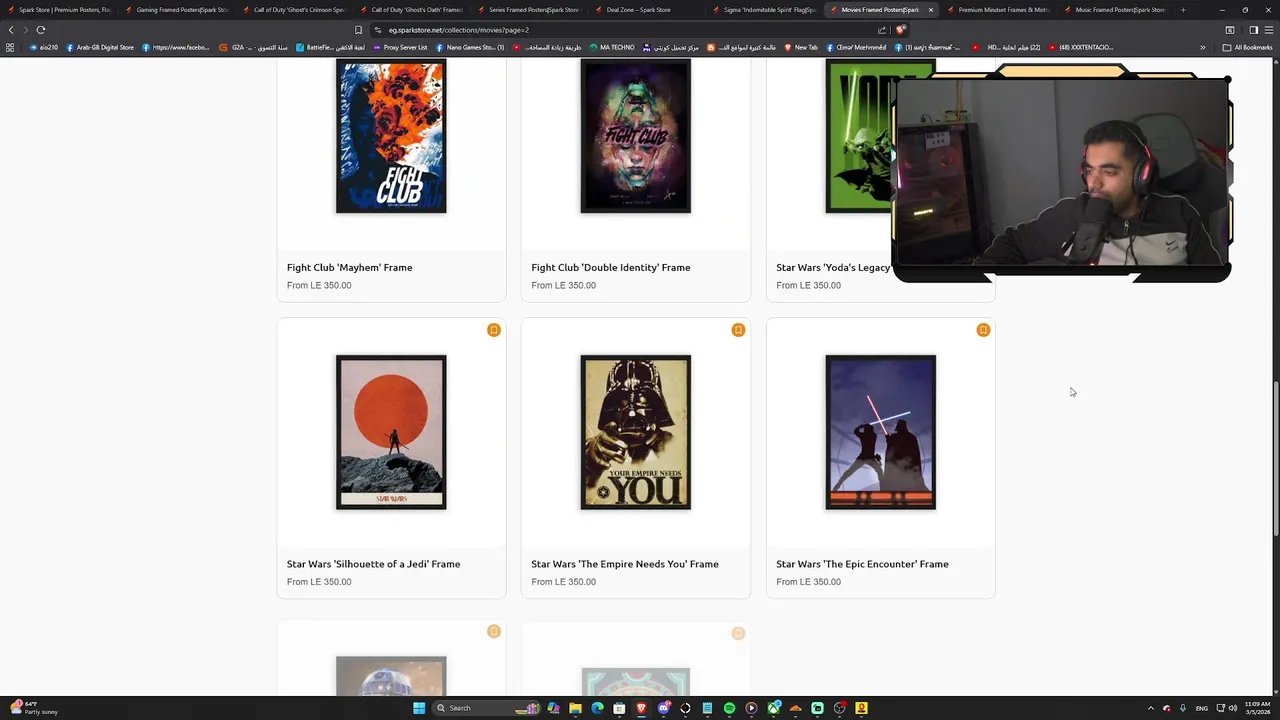Open OBS Studio from the taskbar
Image resolution: width=1280 pixels, height=720 pixels.
pos(839,708)
